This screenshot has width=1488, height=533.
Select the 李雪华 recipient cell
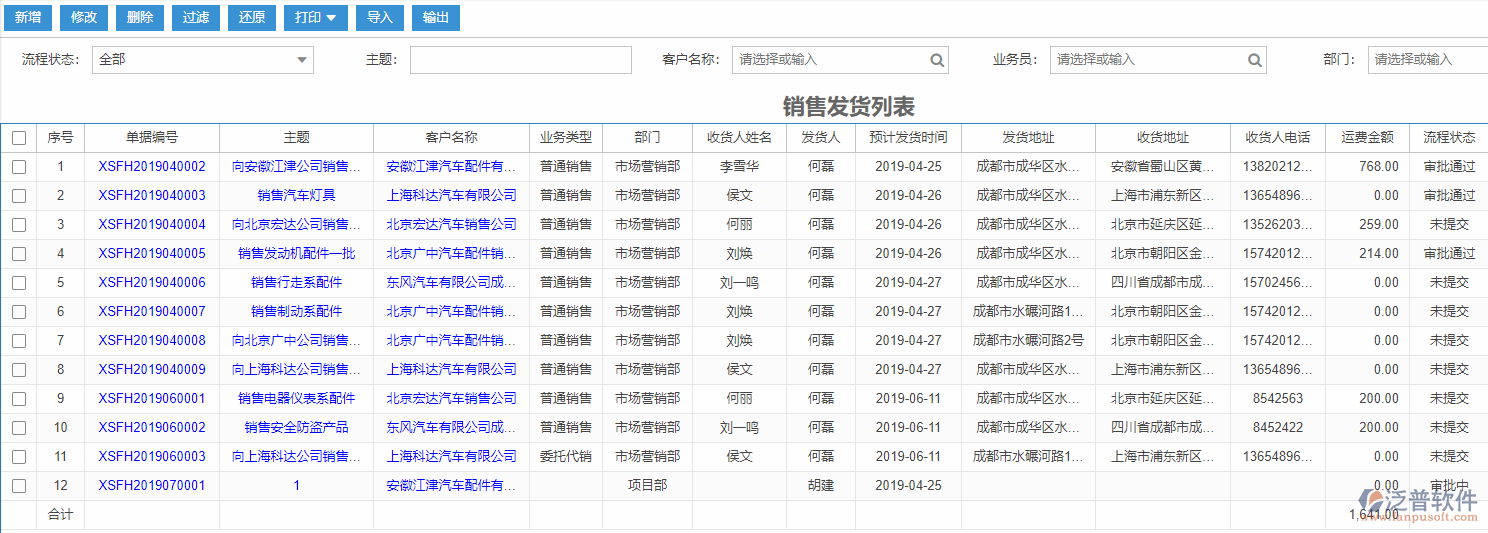[740, 167]
